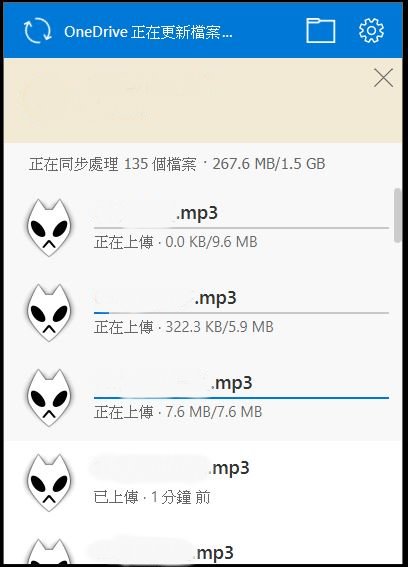
Task: Click foobar icon of 7.6 MB upload
Action: point(48,397)
